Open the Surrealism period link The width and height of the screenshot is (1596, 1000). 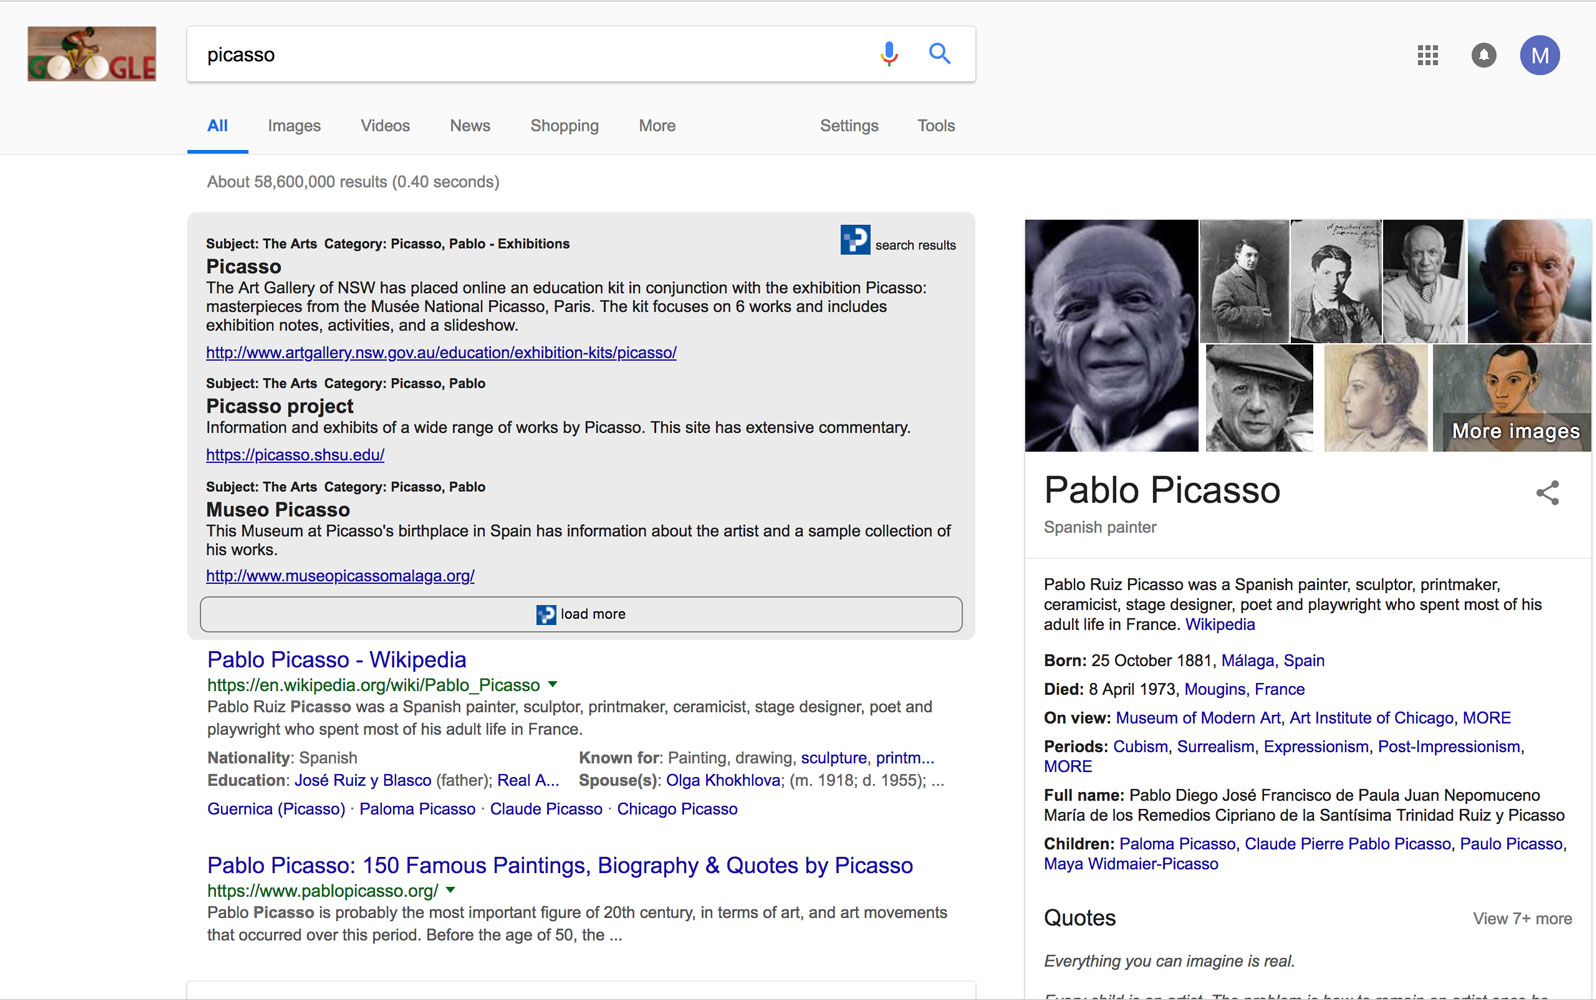[1216, 747]
